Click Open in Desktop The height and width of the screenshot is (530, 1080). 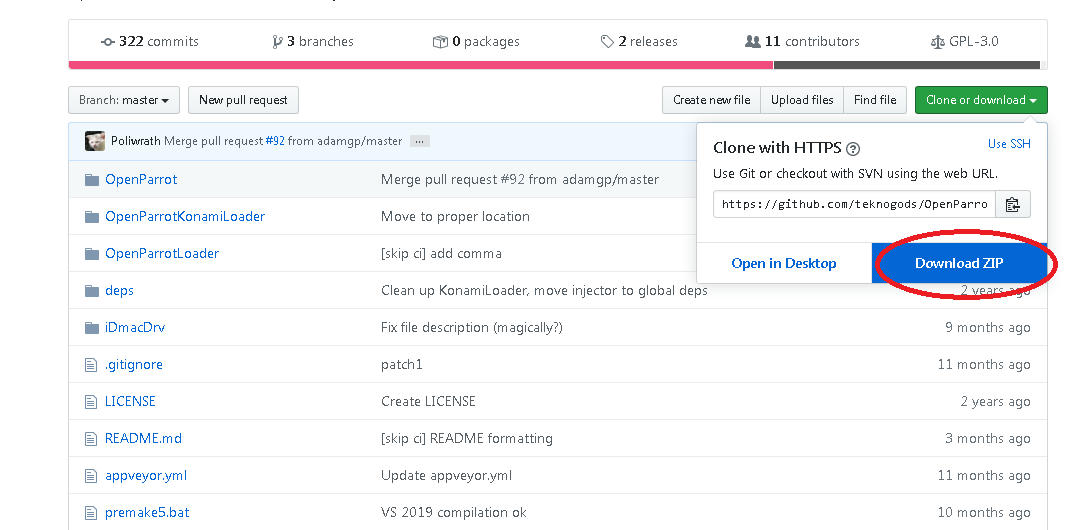(784, 263)
